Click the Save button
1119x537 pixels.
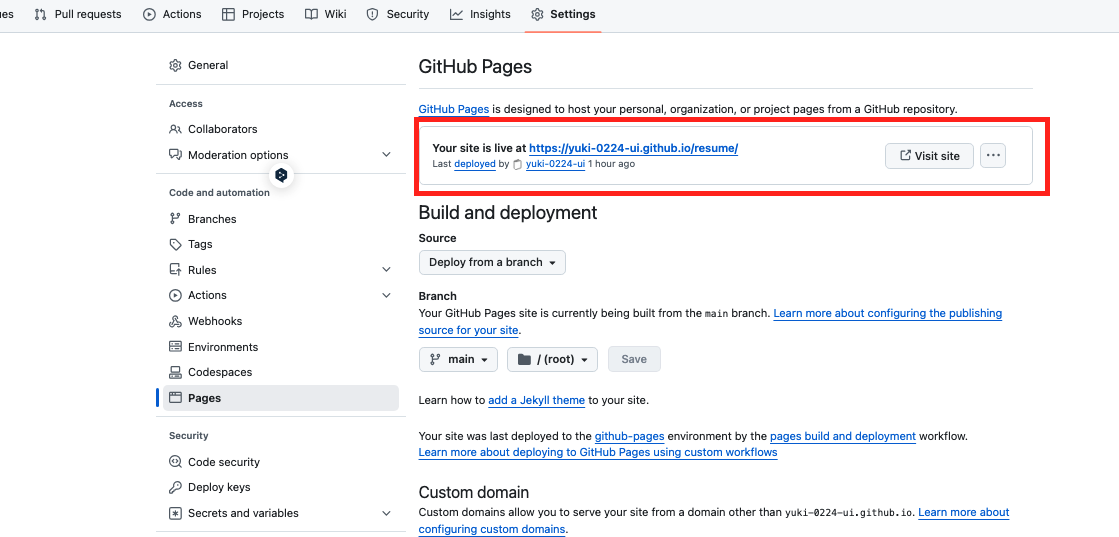[x=634, y=359]
